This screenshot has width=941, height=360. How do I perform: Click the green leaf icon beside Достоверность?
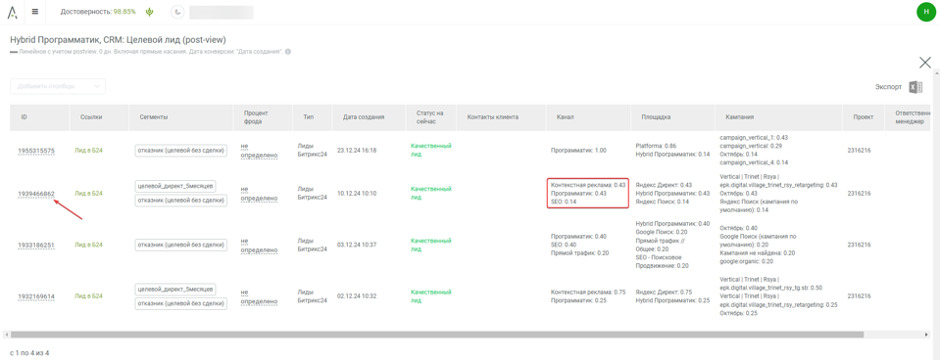149,11
